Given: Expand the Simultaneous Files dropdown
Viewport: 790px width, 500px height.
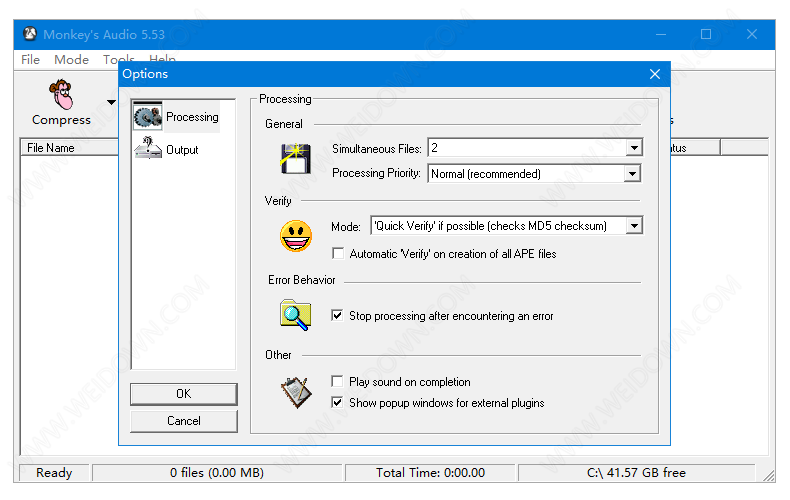Looking at the screenshot, I should point(634,148).
